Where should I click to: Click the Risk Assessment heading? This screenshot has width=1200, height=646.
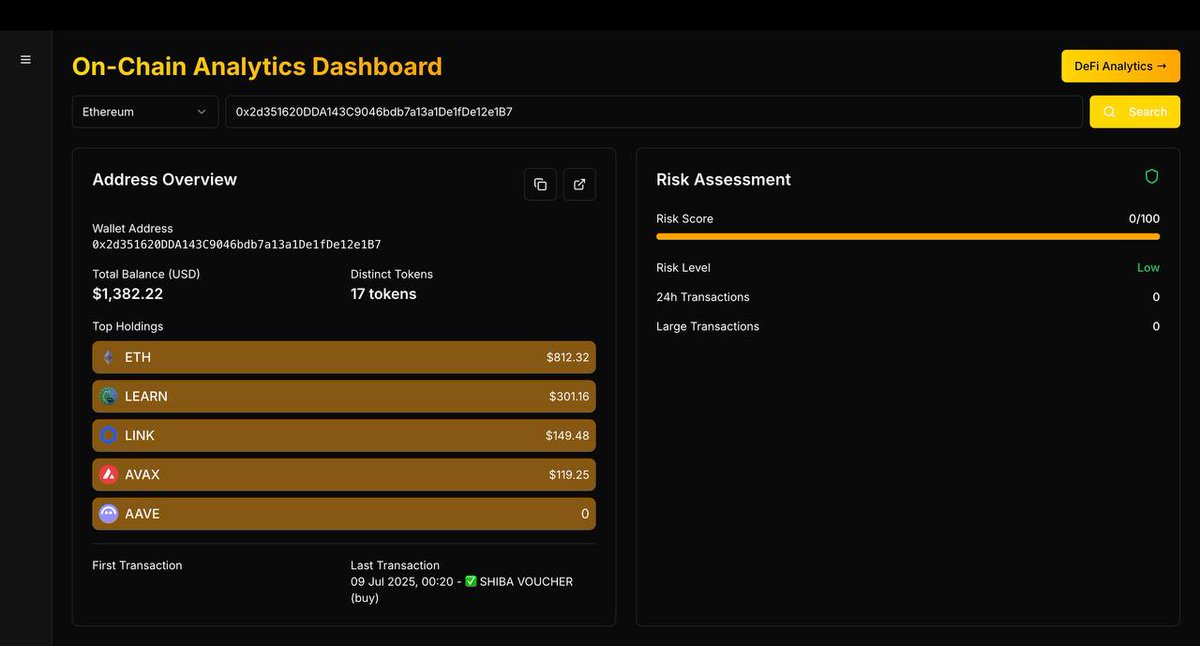point(723,179)
